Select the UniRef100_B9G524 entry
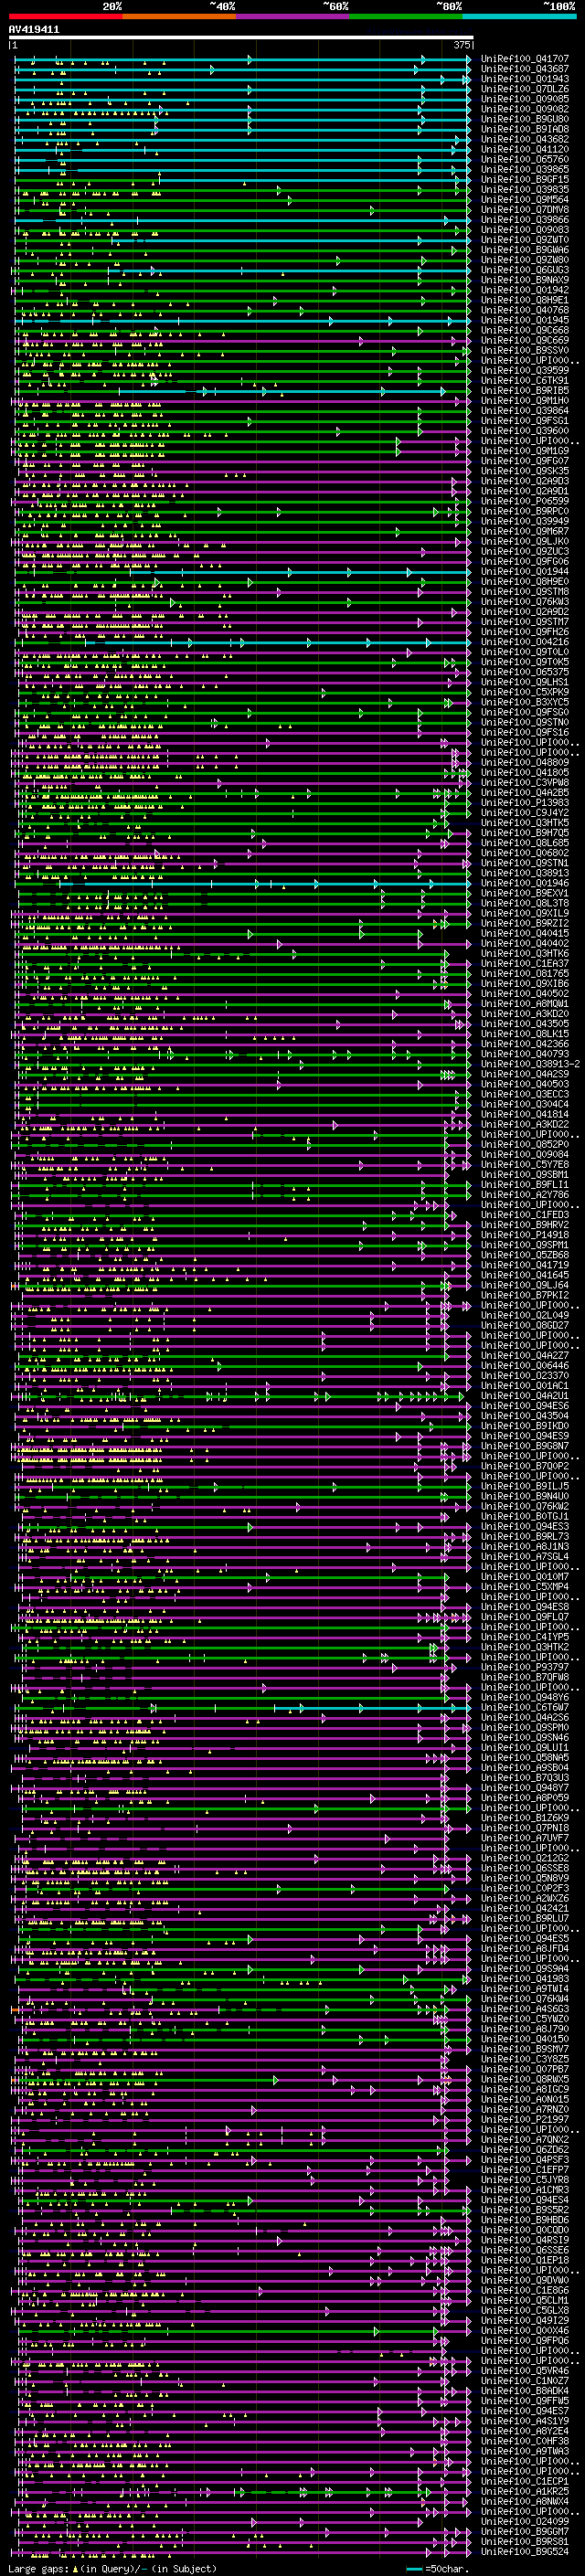The width and height of the screenshot is (585, 2576). tap(524, 2552)
